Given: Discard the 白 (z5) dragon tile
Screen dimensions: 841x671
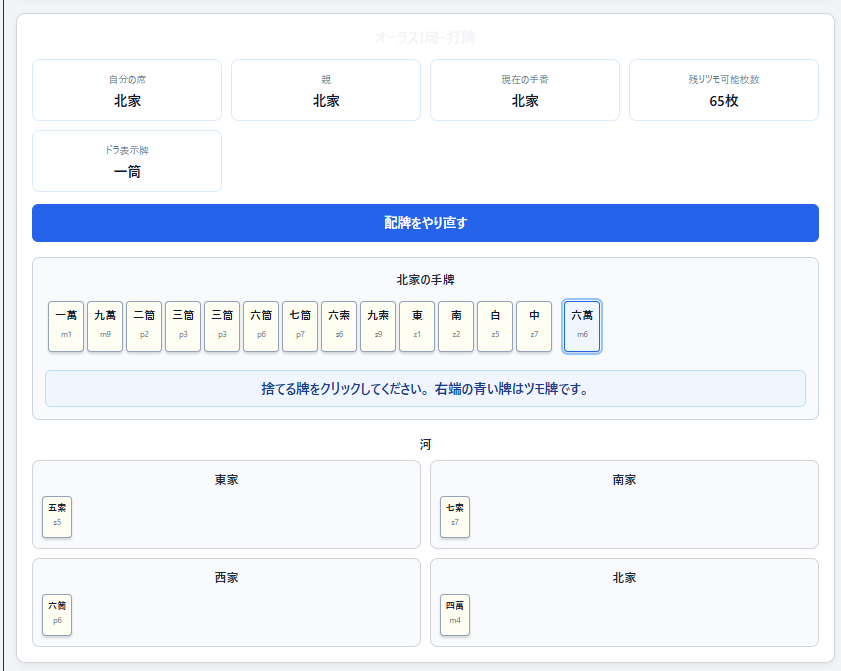Looking at the screenshot, I should click(x=495, y=326).
